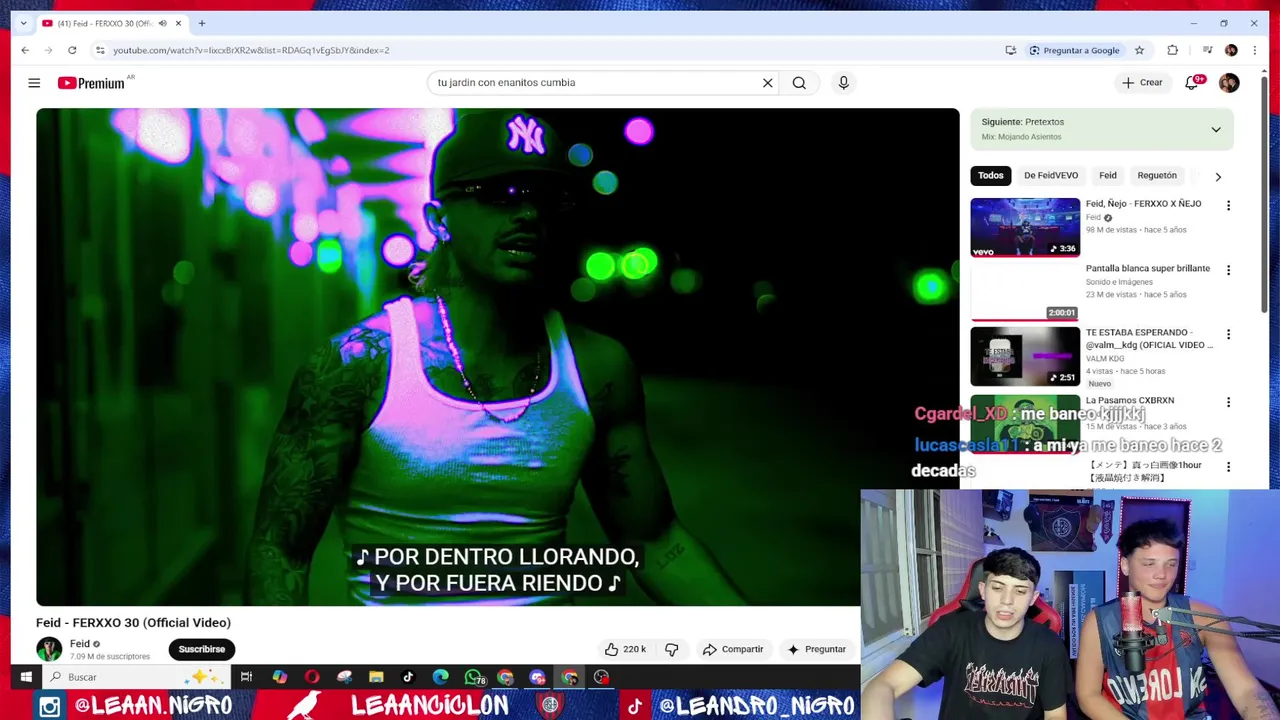Open Windows Start menu
Viewport: 1280px width, 720px height.
click(26, 677)
